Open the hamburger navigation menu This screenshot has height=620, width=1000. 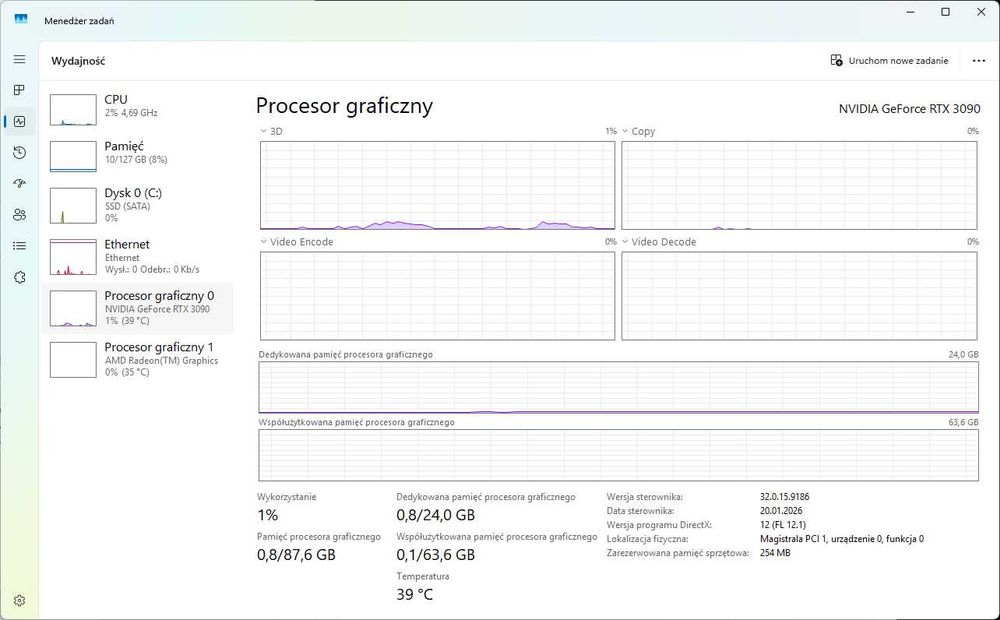click(20, 59)
